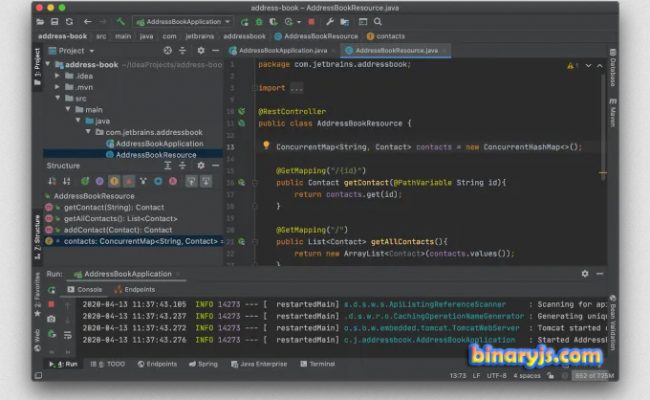The height and width of the screenshot is (400, 650).
Task: Collapse com.jetbrains.addressbook package node
Action: coord(88,132)
